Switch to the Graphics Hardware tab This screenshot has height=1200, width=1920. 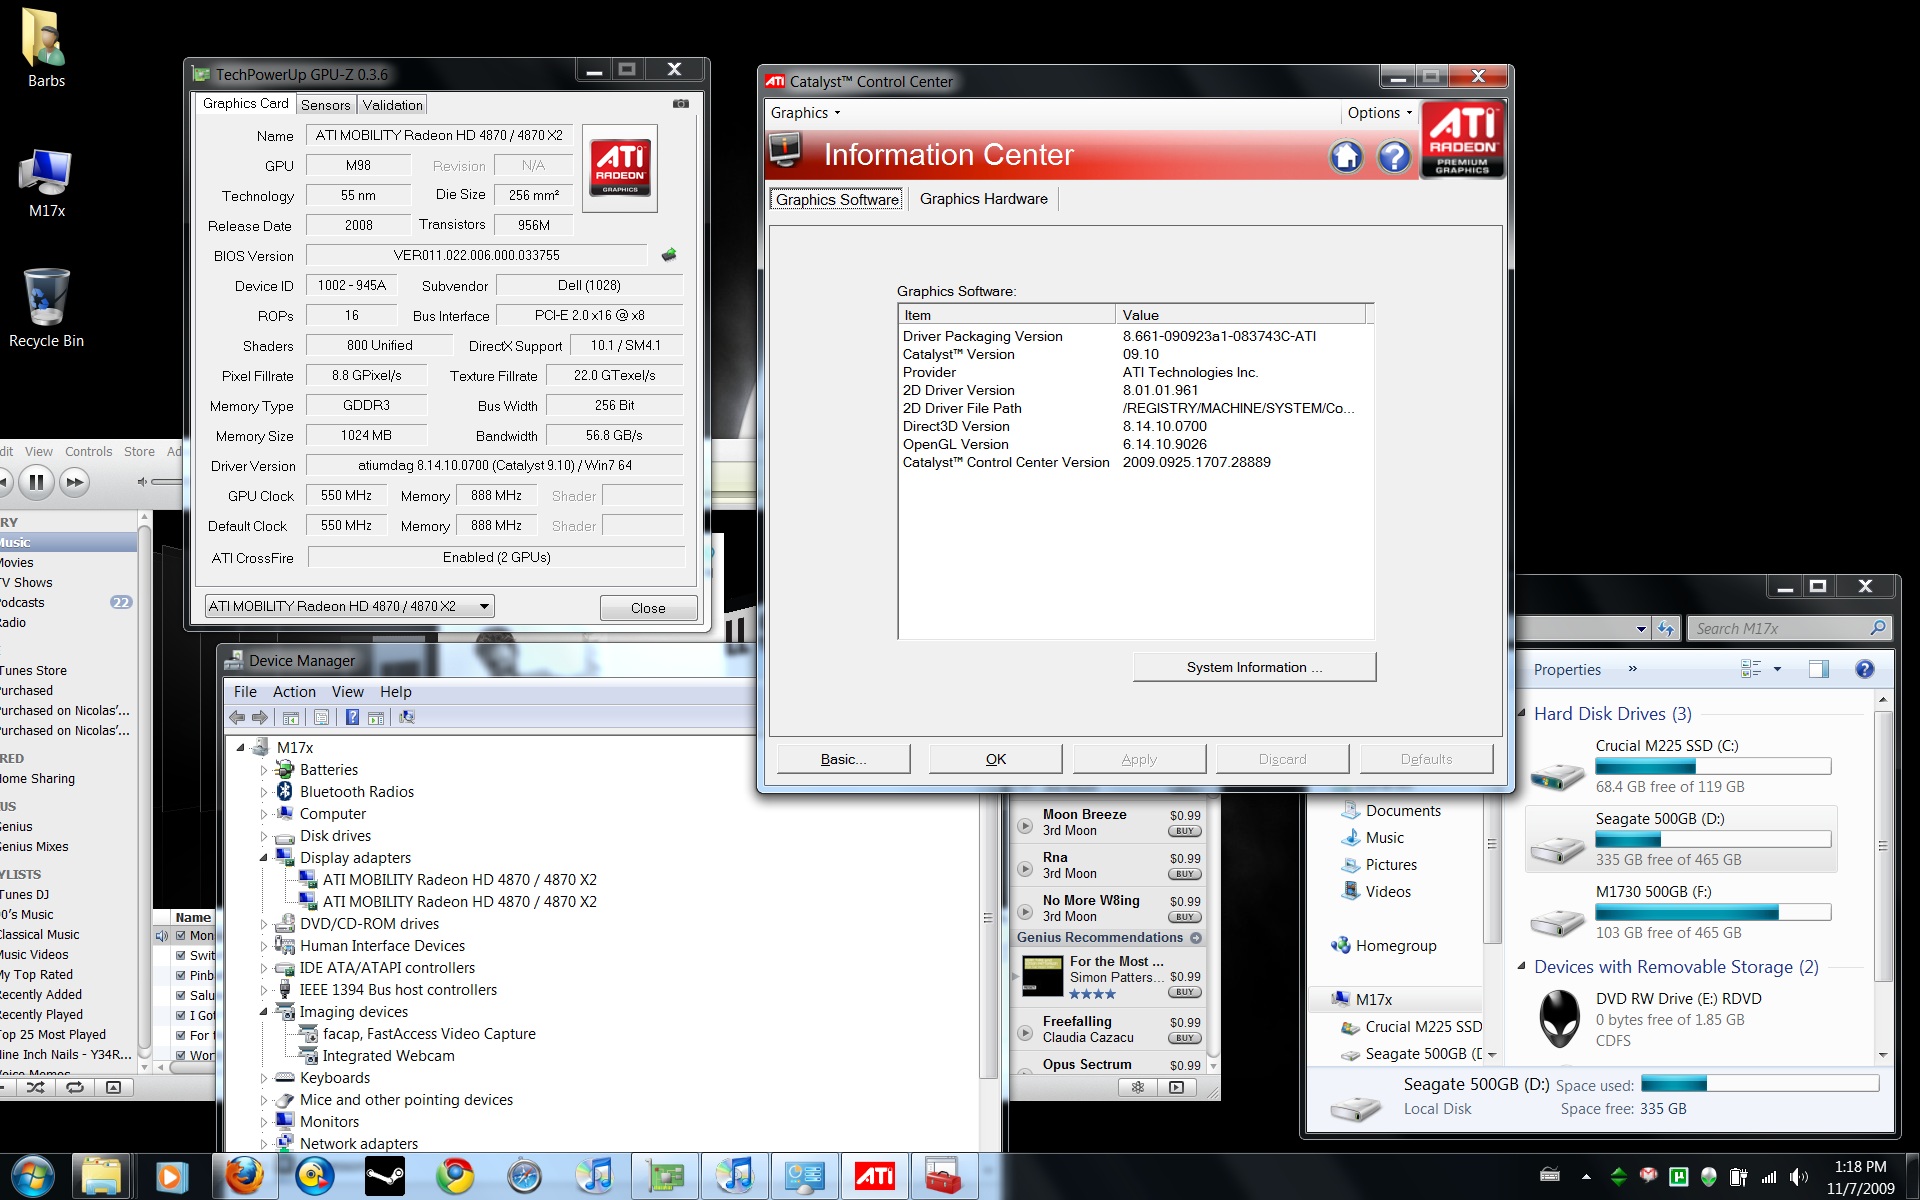pos(984,199)
